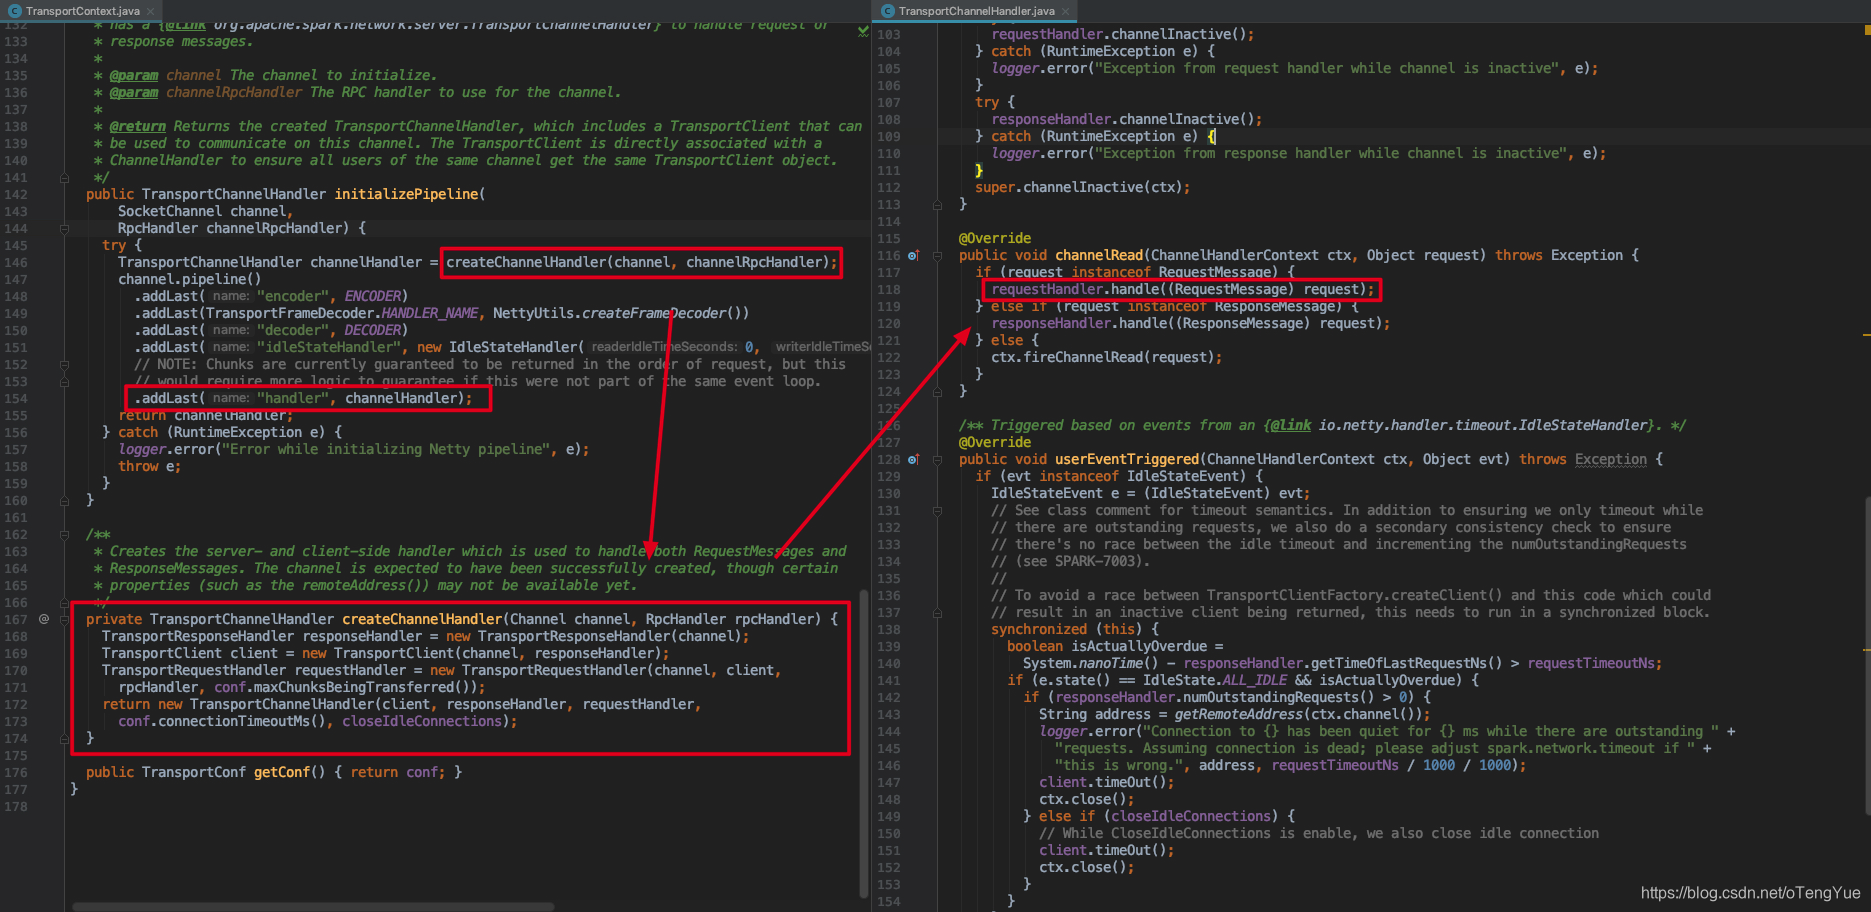
Task: Collapse the initializePipeline fold marker at RpcHandler line
Action: [x=64, y=228]
